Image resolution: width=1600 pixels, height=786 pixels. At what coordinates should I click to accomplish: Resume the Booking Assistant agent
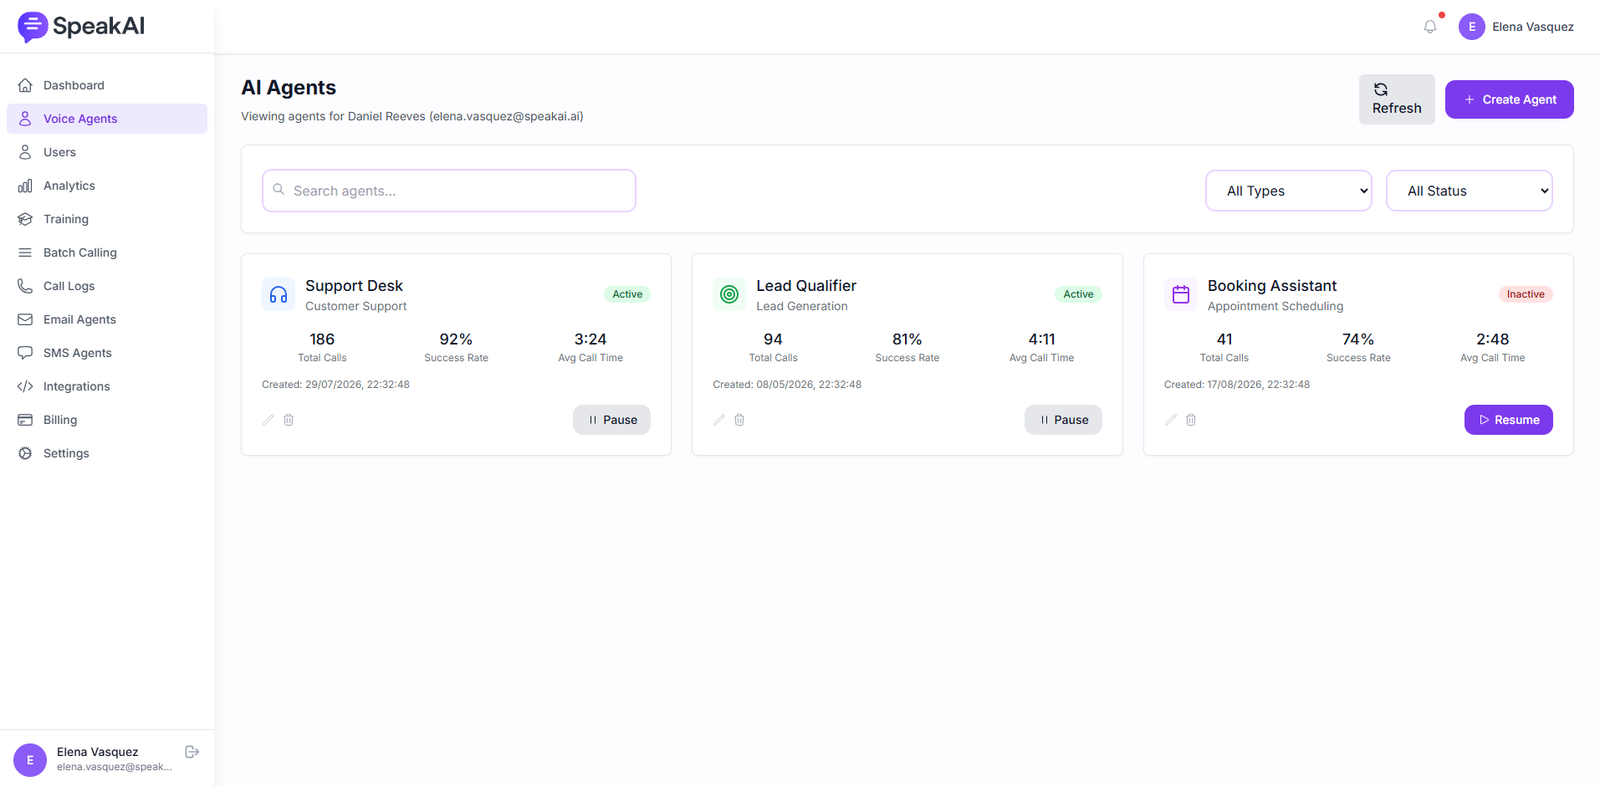click(x=1508, y=420)
